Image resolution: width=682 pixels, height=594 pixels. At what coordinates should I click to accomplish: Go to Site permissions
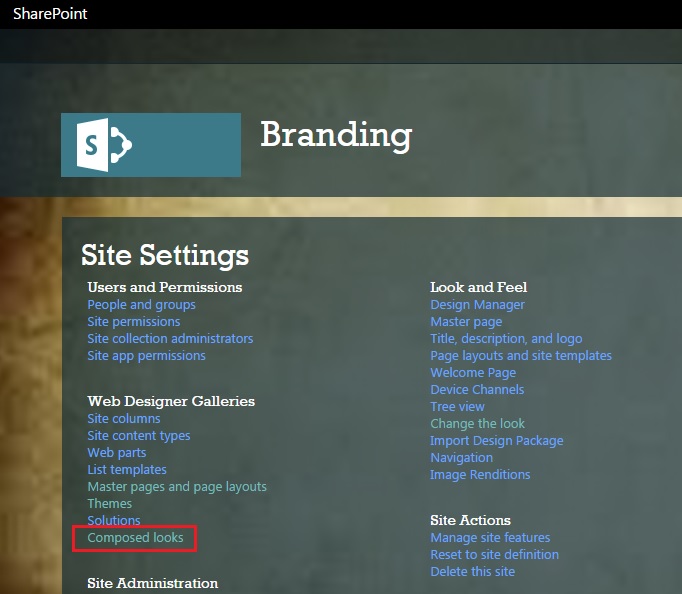pyautogui.click(x=134, y=321)
